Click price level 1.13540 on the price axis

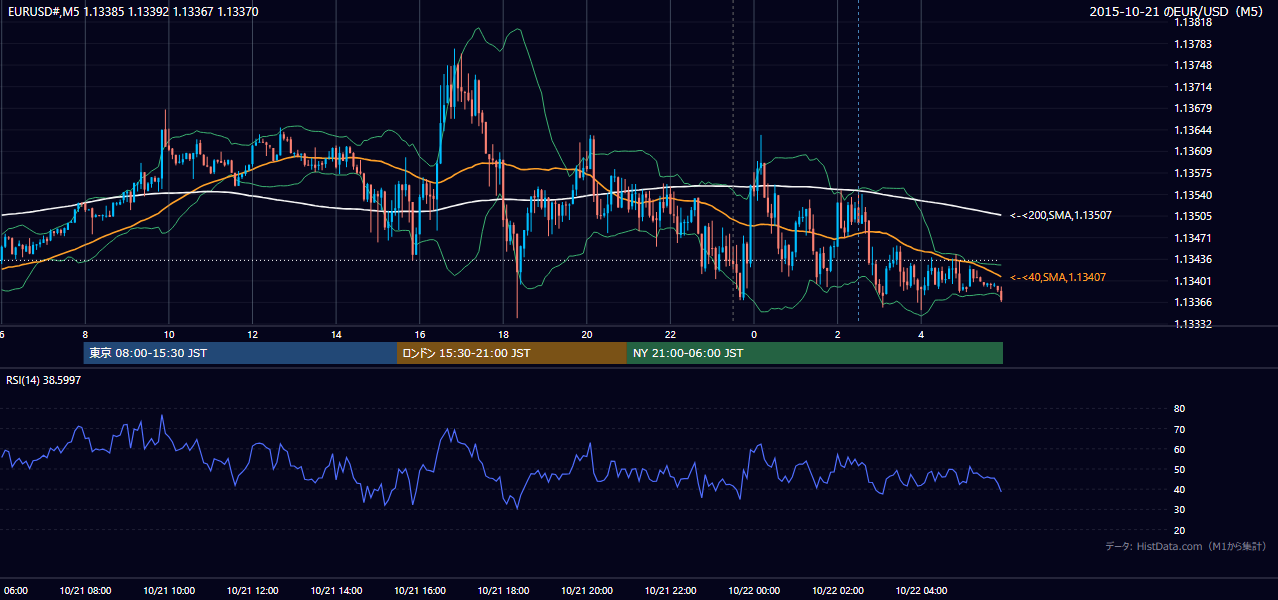(1193, 195)
